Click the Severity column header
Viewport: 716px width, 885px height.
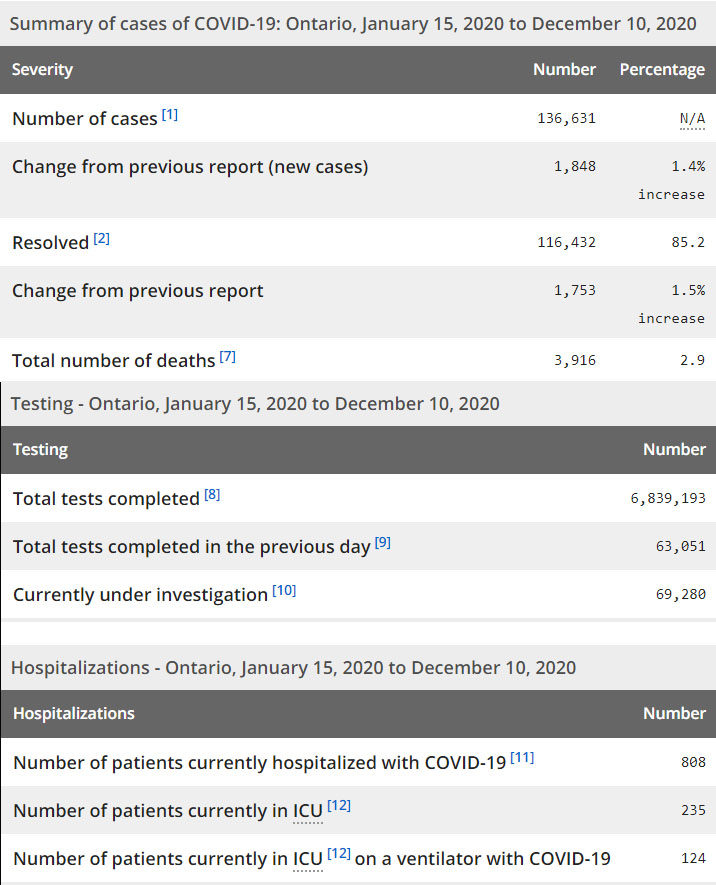(42, 70)
